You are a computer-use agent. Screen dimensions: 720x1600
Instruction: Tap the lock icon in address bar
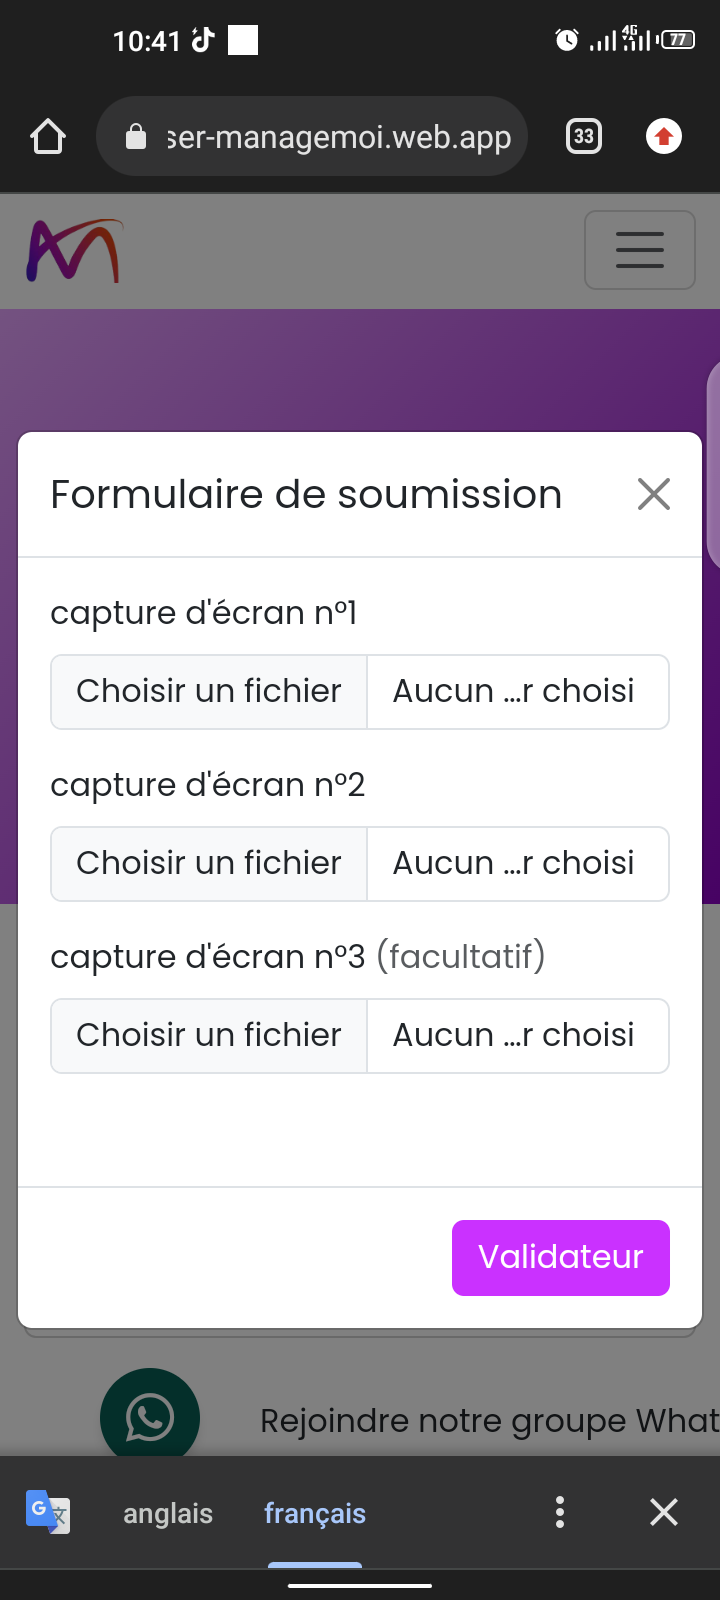(136, 137)
